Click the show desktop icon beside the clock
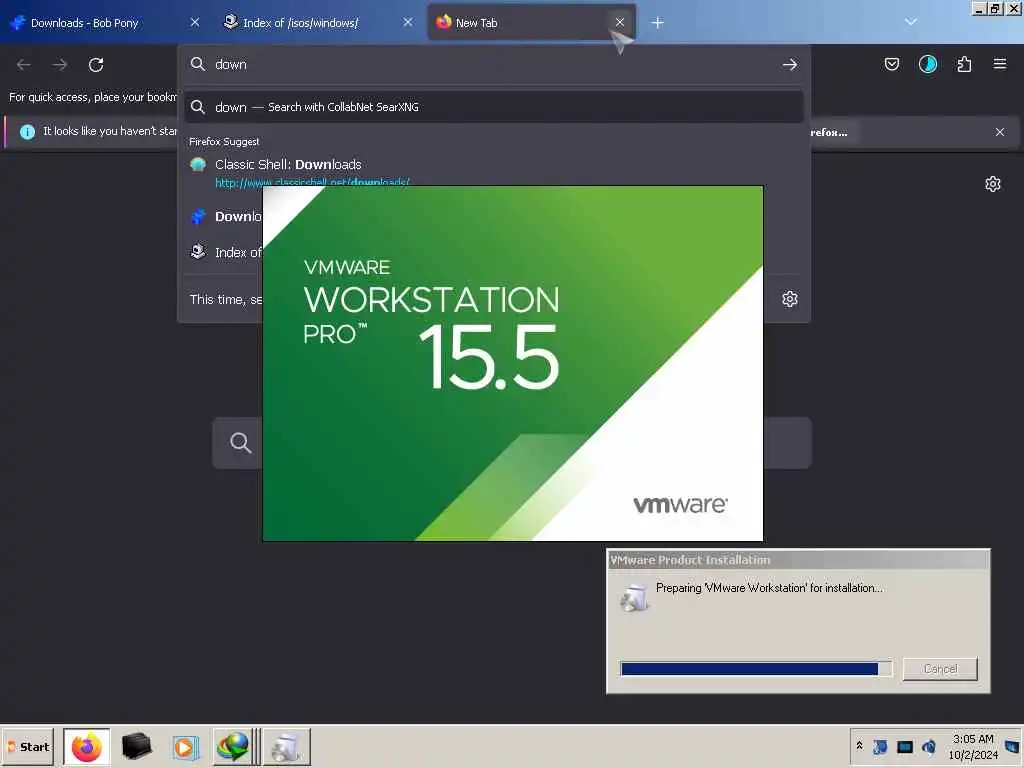The height and width of the screenshot is (768, 1024). (x=1013, y=746)
